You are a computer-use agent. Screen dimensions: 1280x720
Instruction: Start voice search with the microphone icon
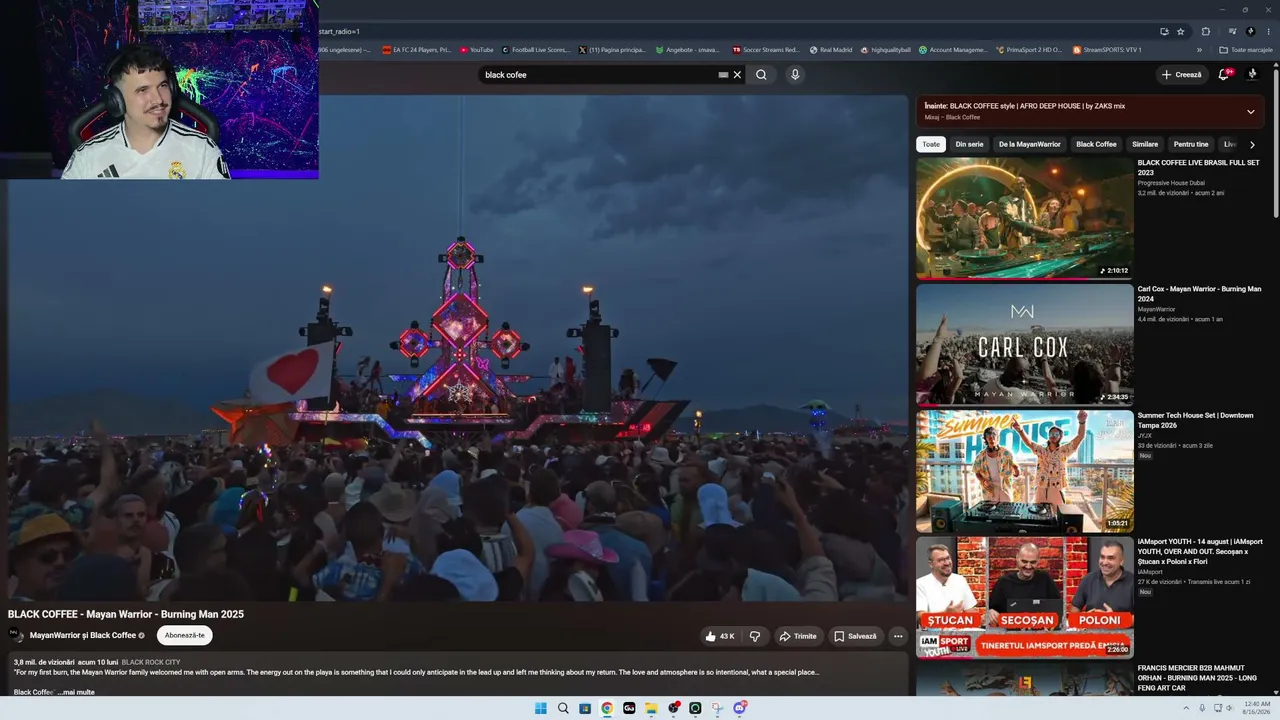(x=795, y=75)
